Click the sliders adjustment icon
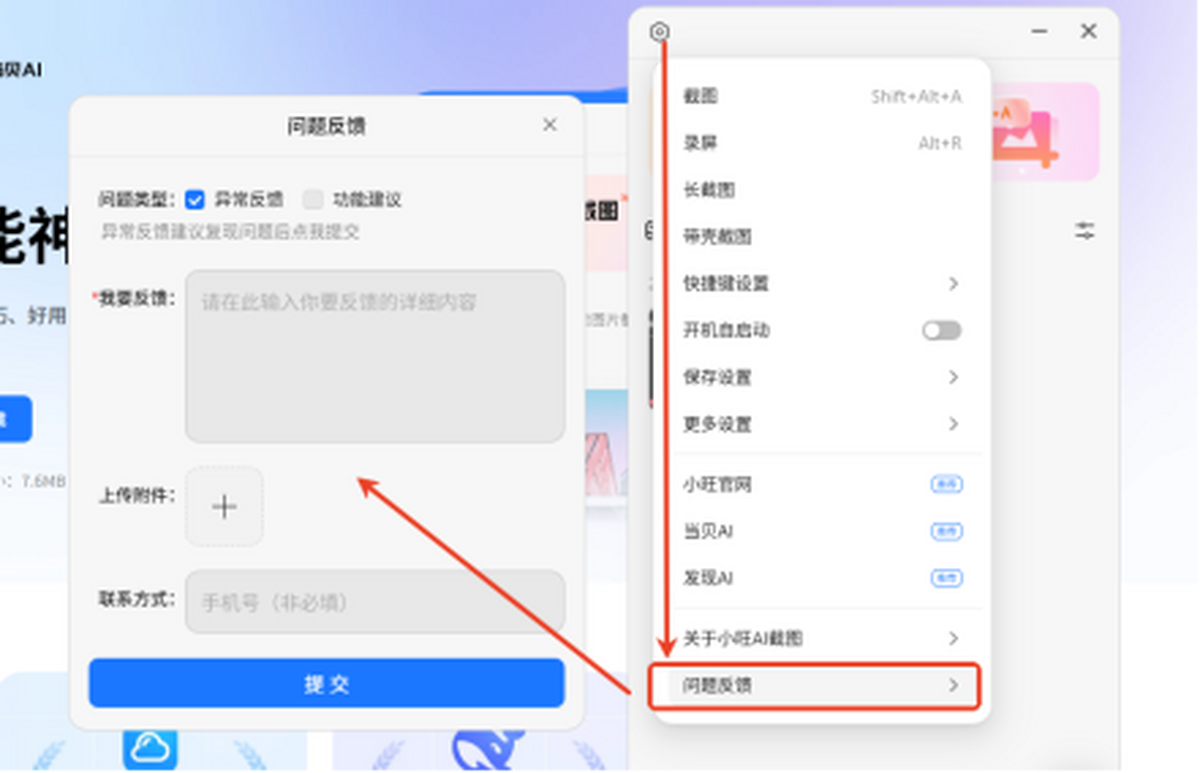The image size is (1200, 773). click(1085, 231)
